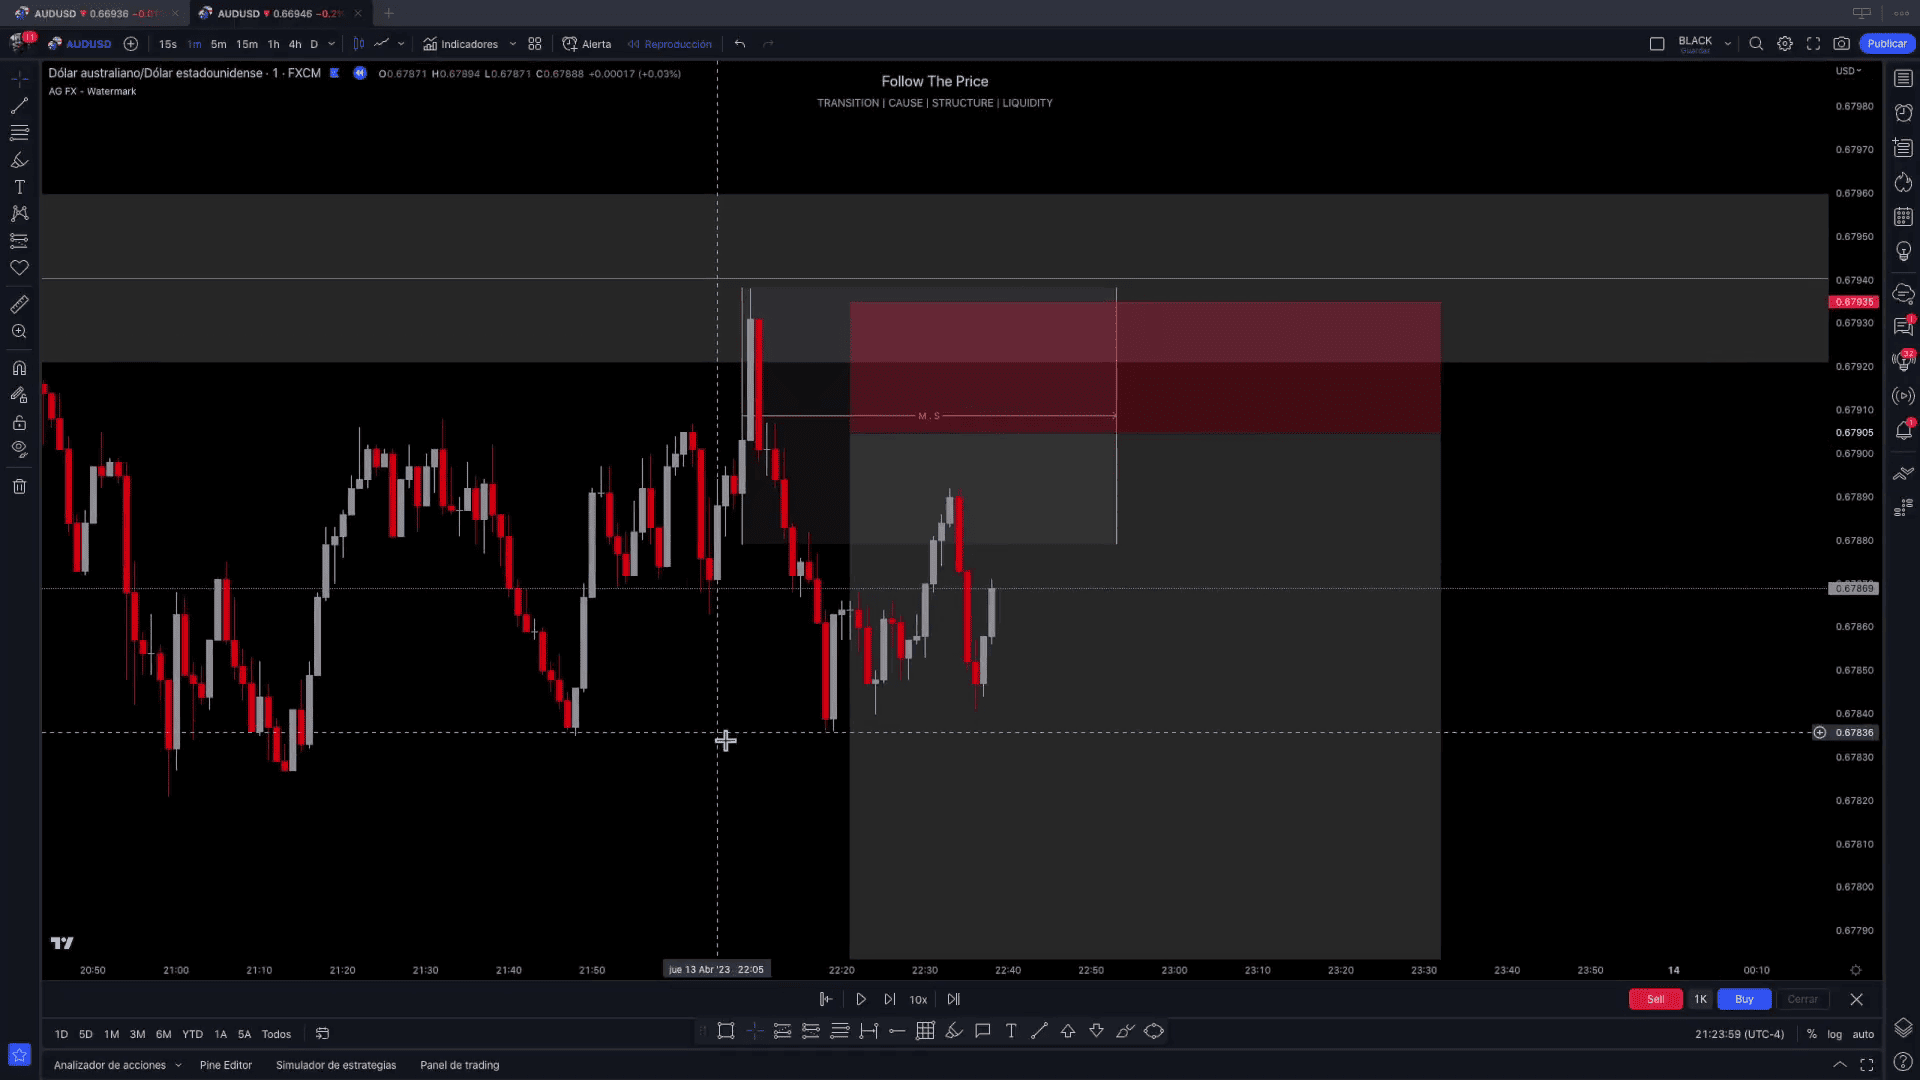Open the 10x replay speed selector
The image size is (1920, 1080).
918,999
